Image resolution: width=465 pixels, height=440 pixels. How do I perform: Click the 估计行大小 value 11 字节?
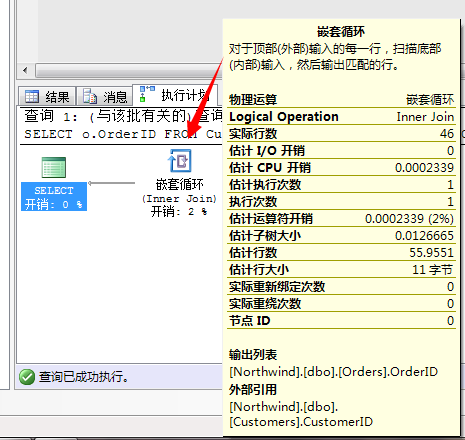433,270
